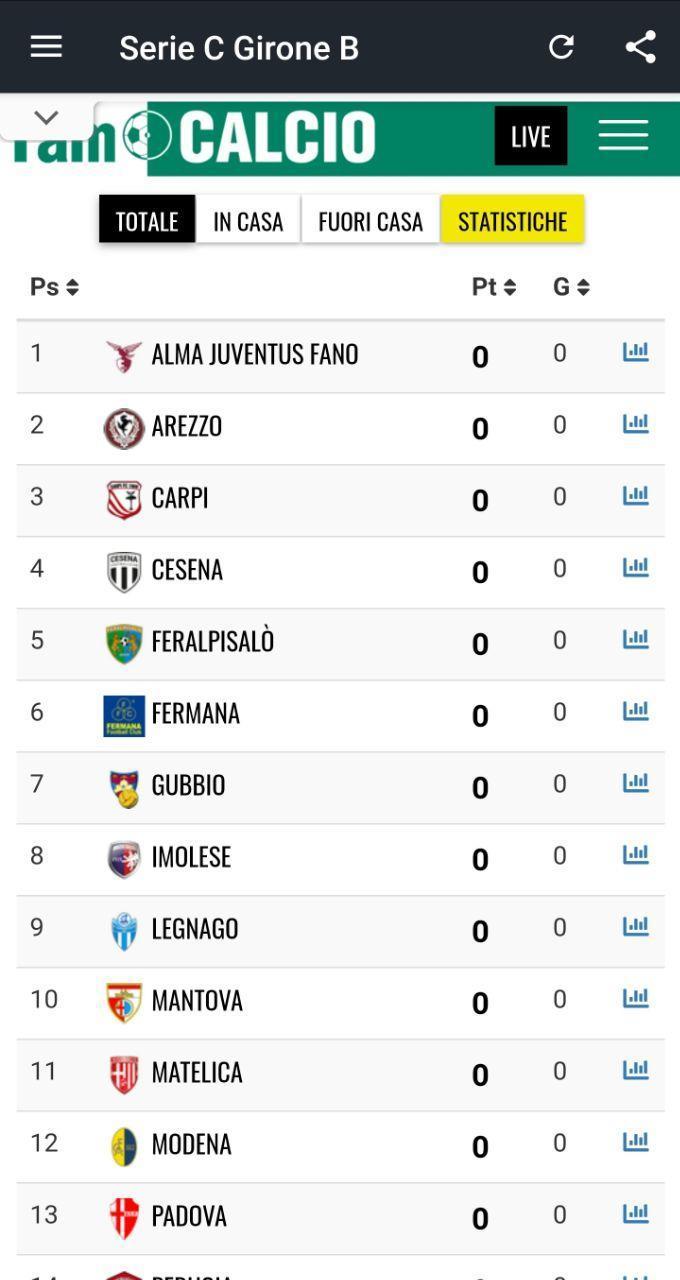Open Gubbio's stats chart icon
Viewport: 680px width, 1280px height.
click(637, 782)
